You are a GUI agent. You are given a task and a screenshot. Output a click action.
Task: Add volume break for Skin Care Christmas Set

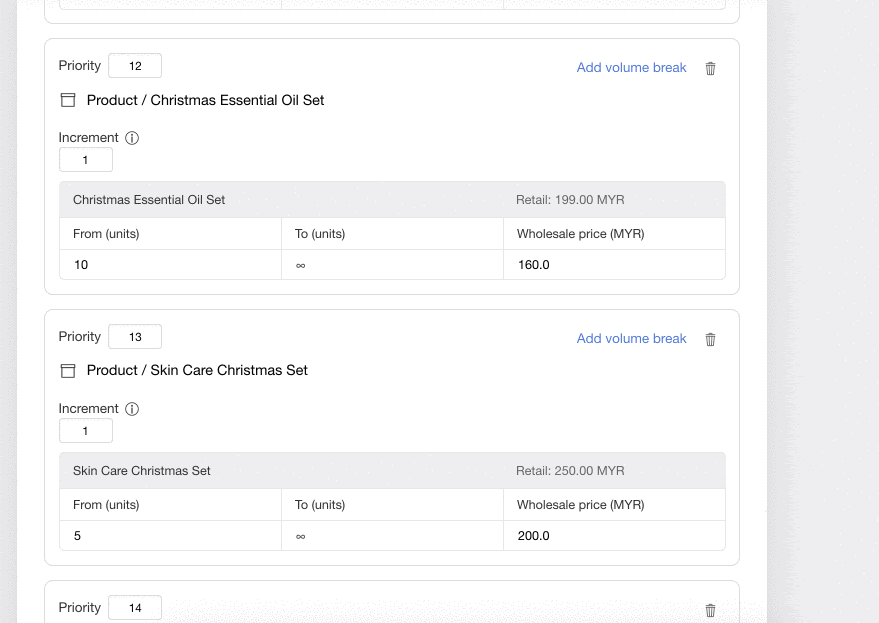click(631, 338)
